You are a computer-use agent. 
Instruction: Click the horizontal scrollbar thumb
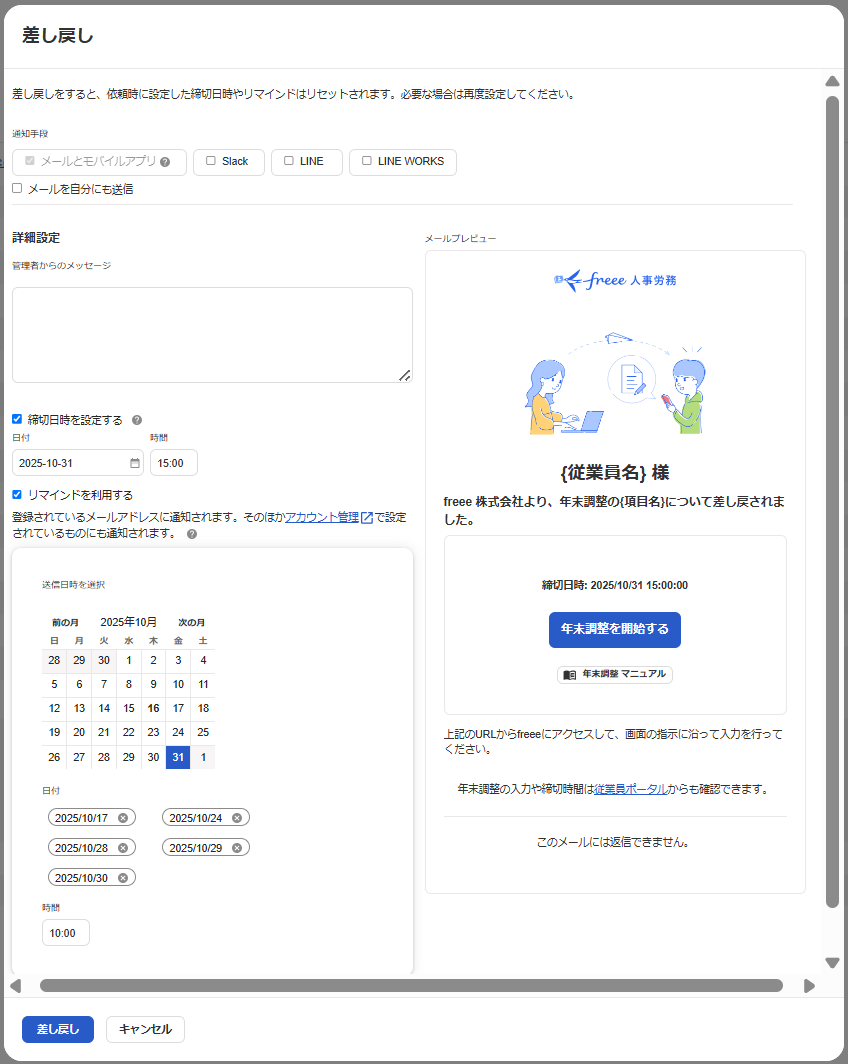point(411,985)
